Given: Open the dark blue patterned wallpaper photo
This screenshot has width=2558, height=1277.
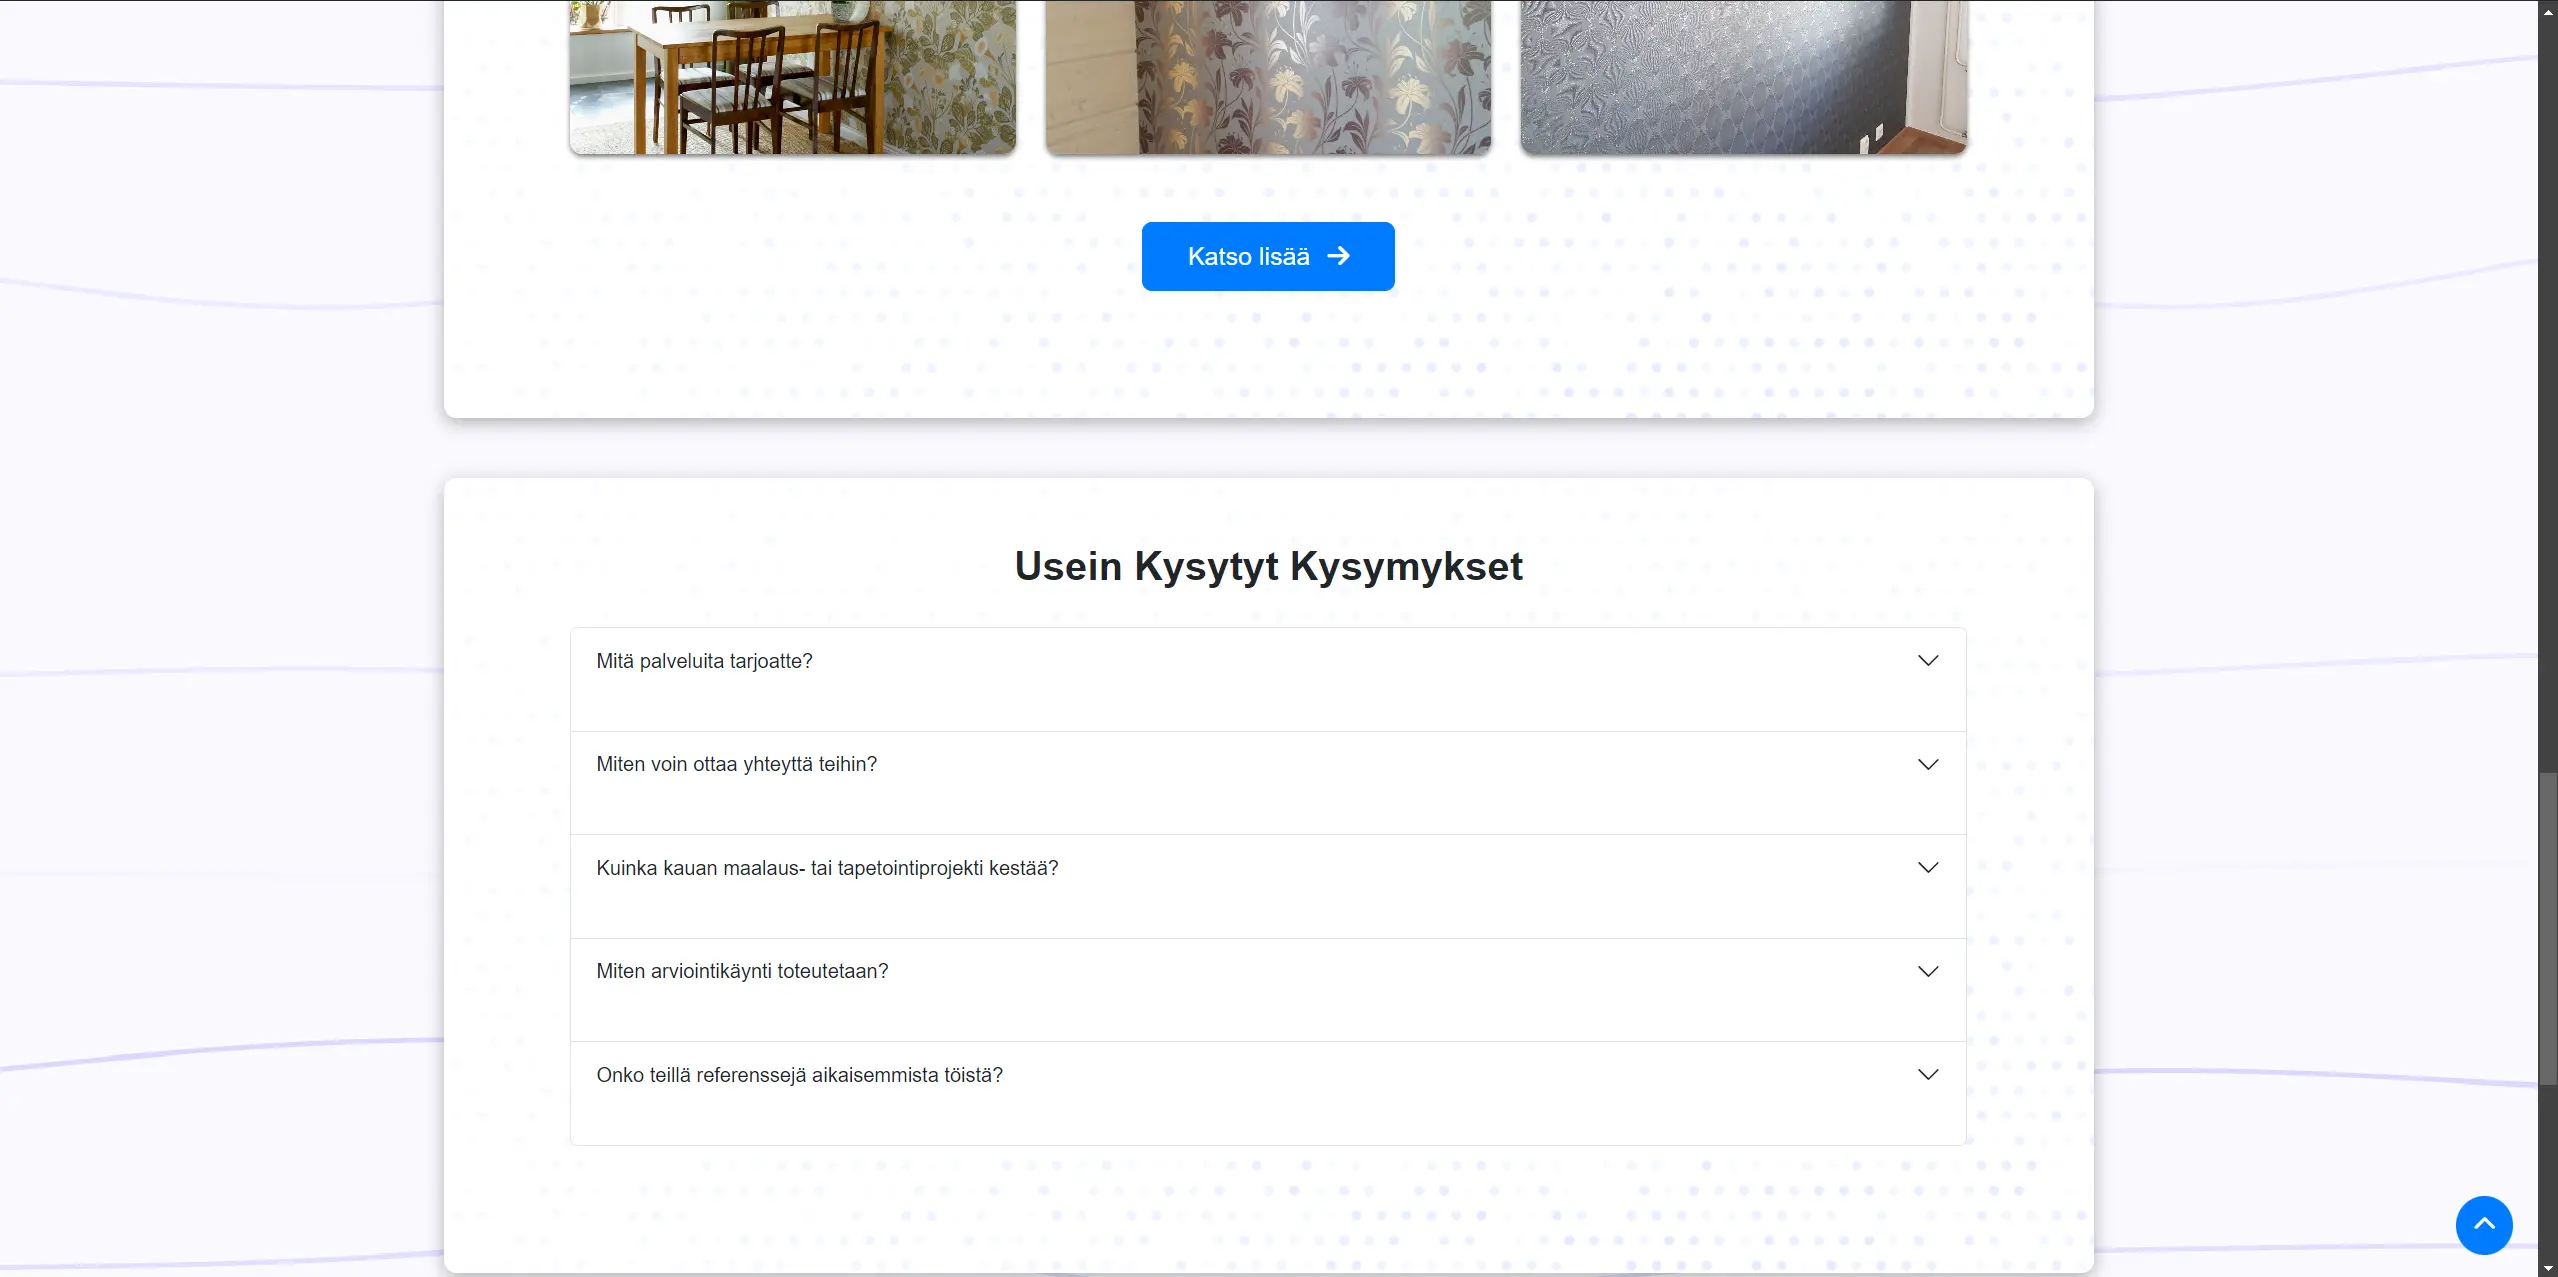Looking at the screenshot, I should coord(1744,77).
